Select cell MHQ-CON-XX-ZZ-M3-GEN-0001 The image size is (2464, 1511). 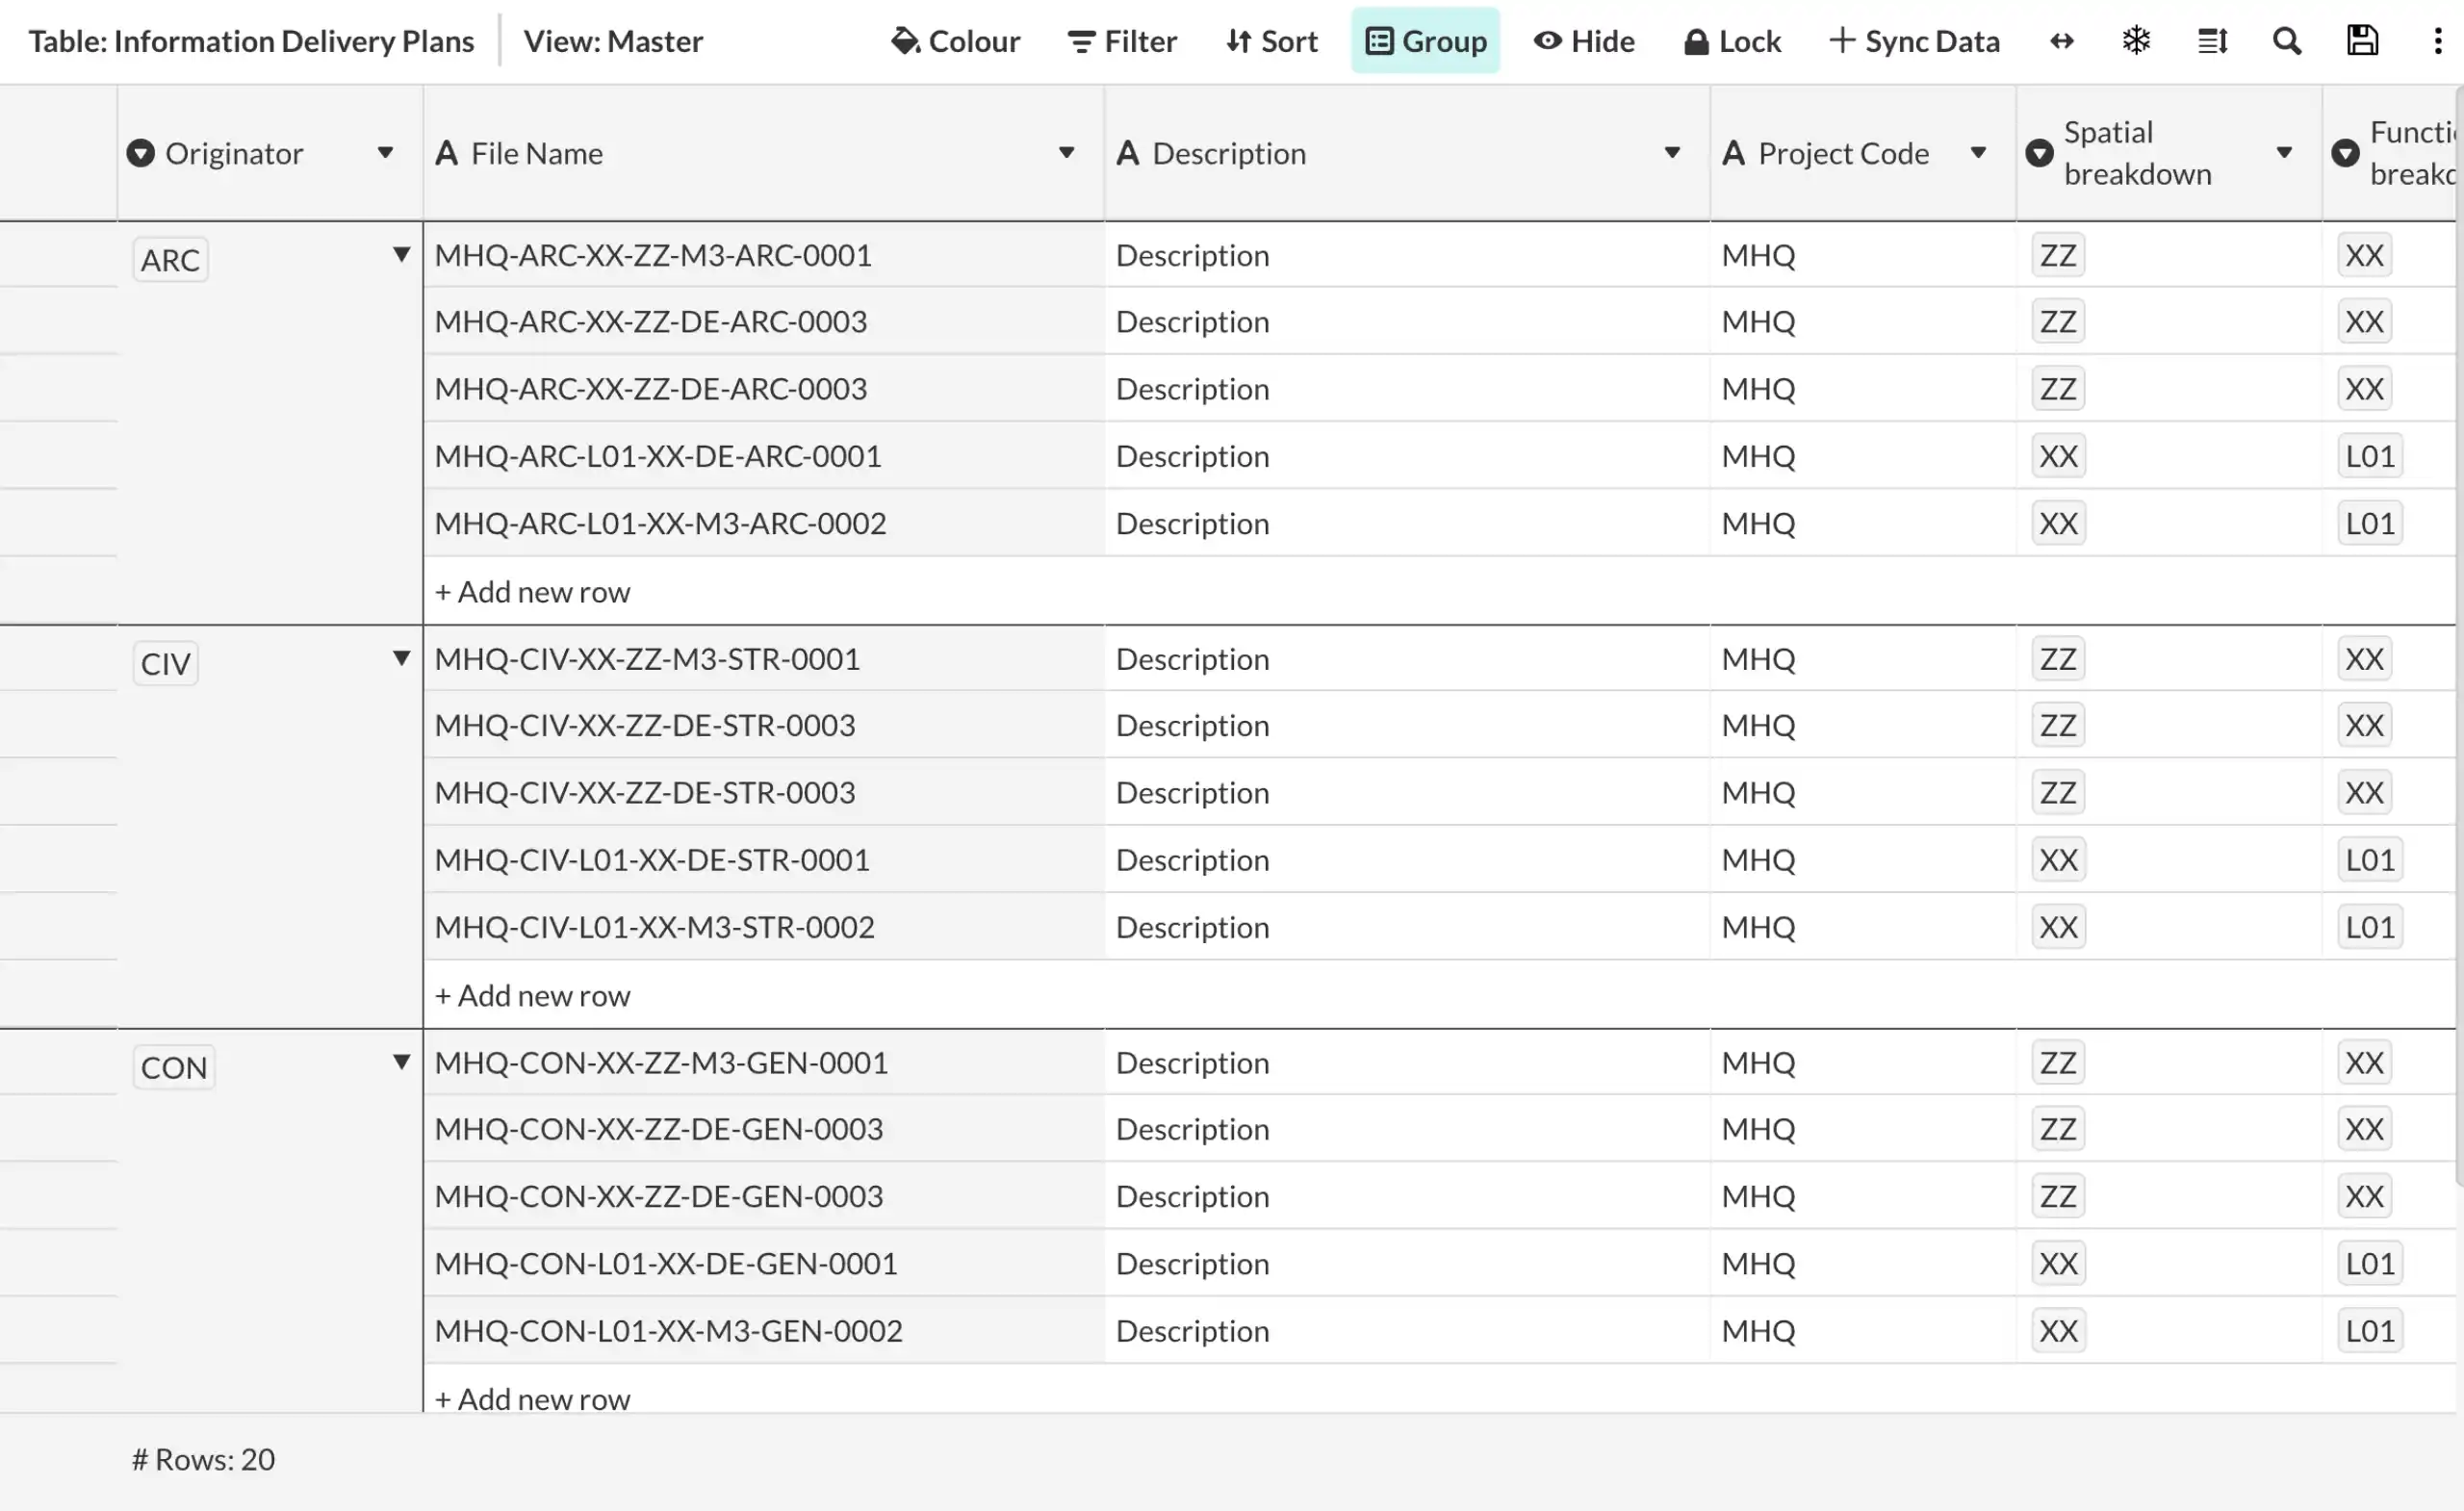[x=661, y=1062]
